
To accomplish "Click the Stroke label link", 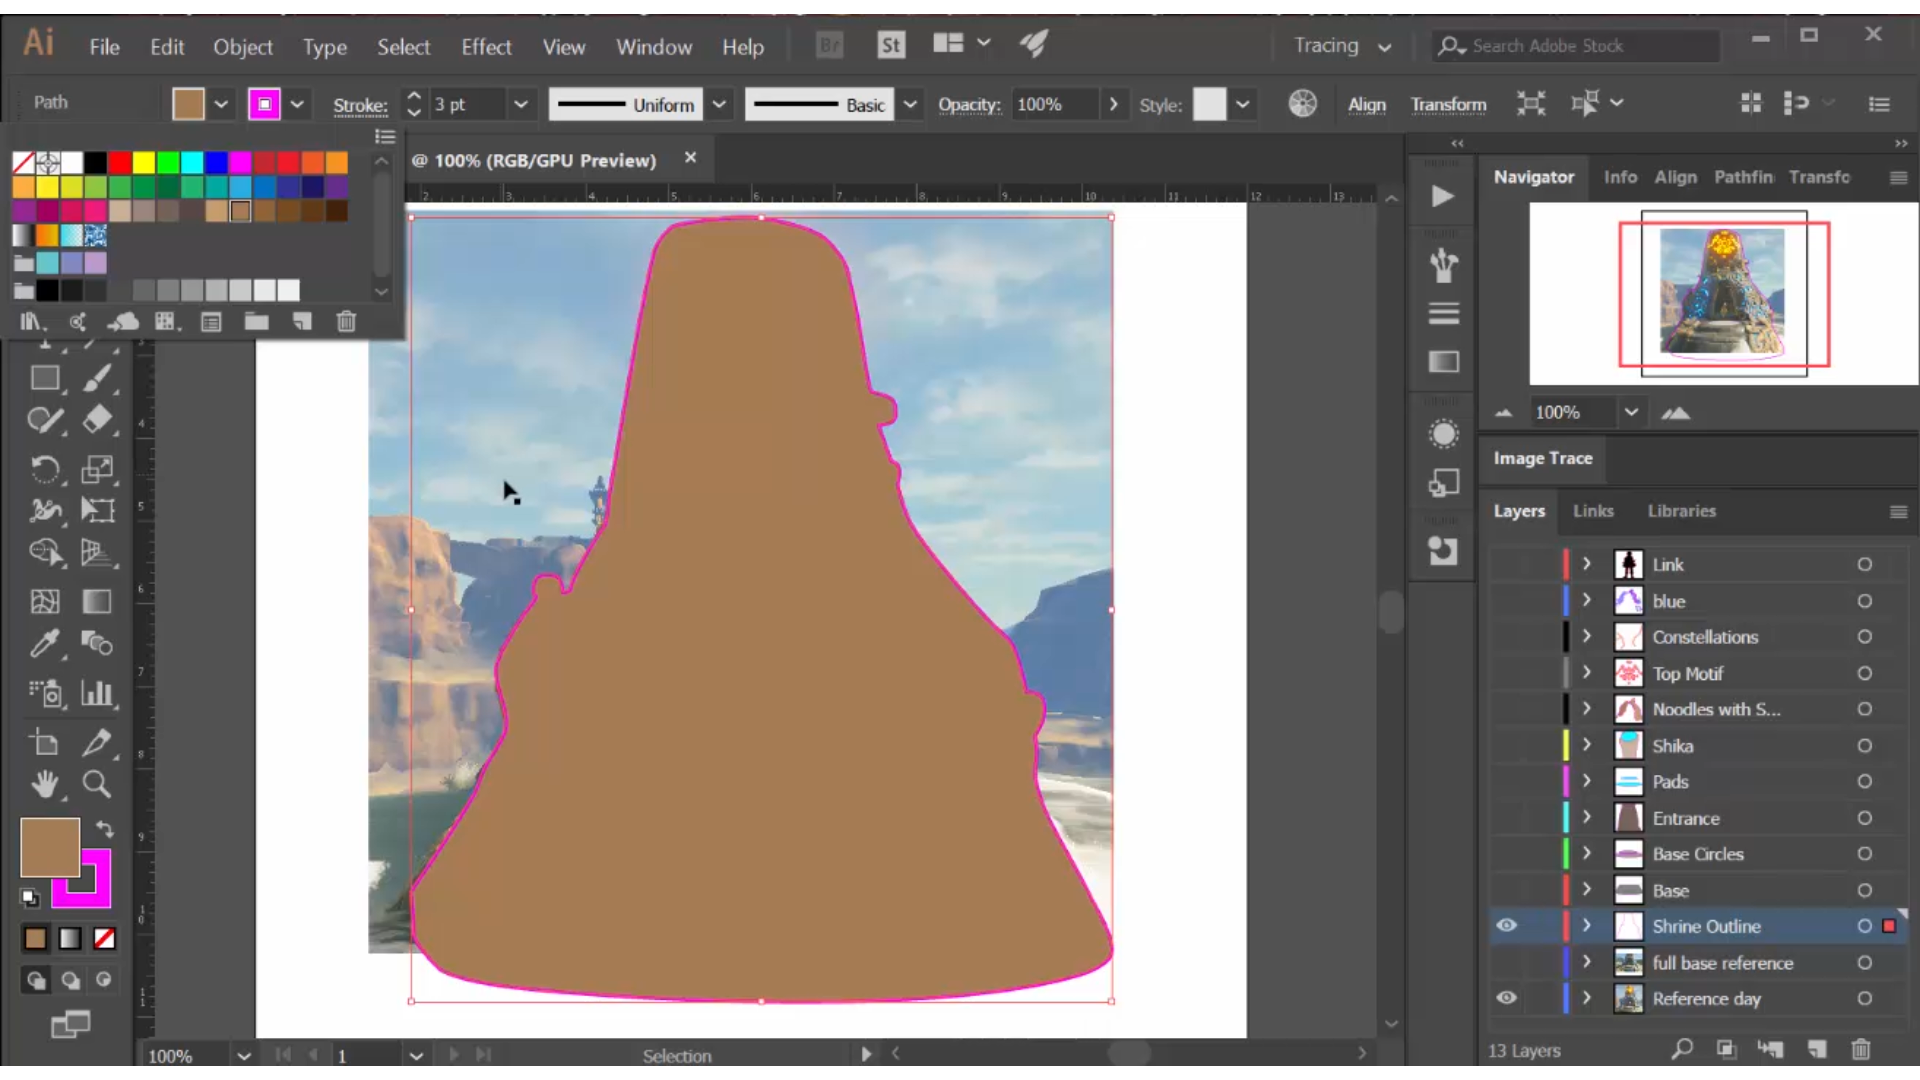I will point(360,105).
